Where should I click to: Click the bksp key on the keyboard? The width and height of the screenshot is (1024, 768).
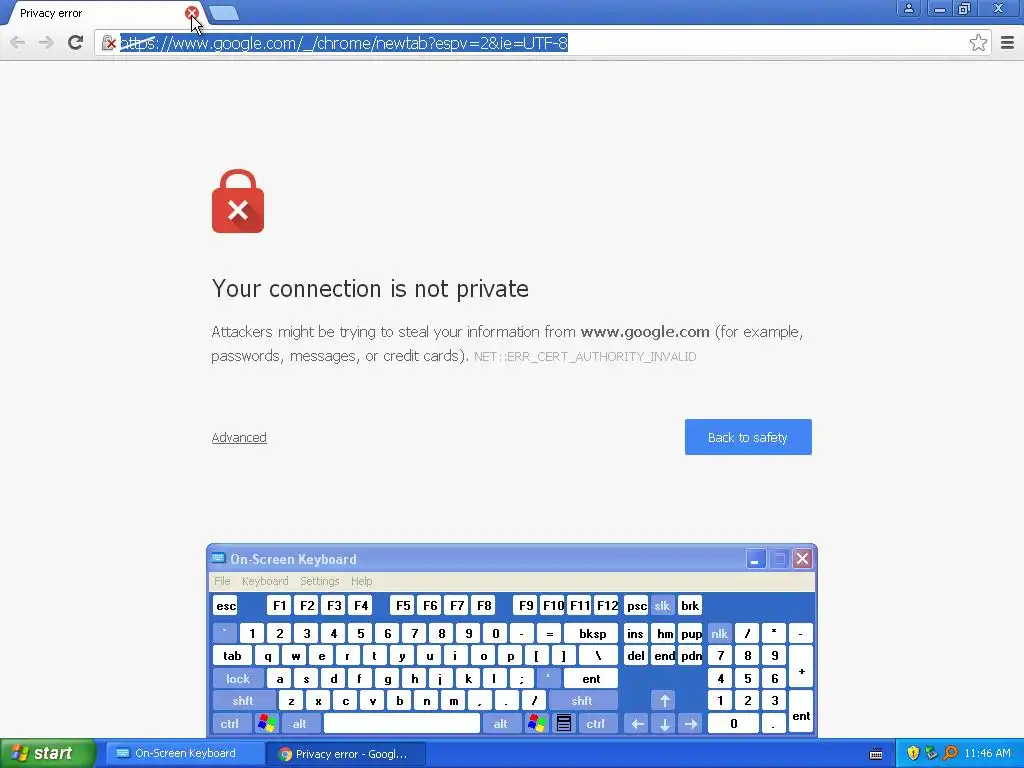point(592,633)
